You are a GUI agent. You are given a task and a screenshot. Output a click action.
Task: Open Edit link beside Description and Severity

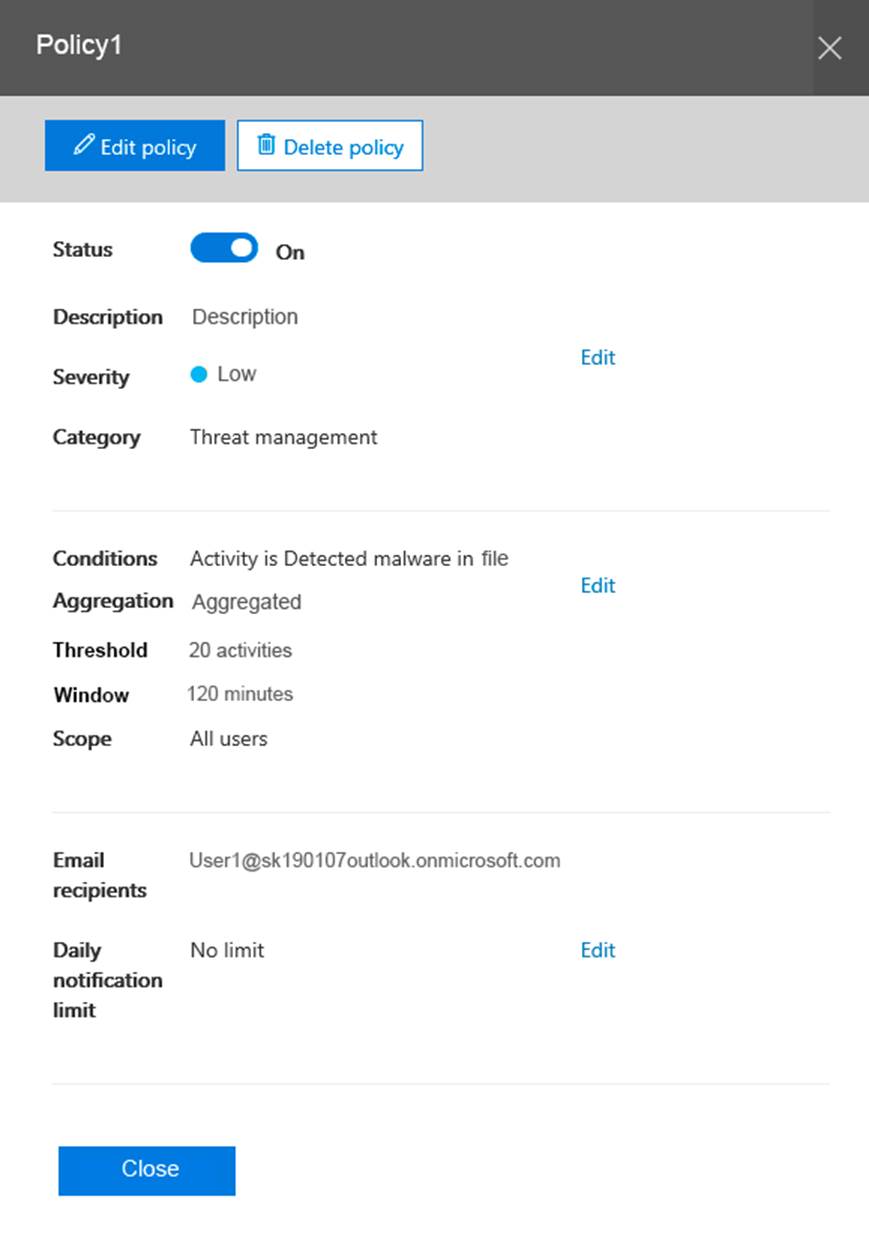tap(597, 358)
